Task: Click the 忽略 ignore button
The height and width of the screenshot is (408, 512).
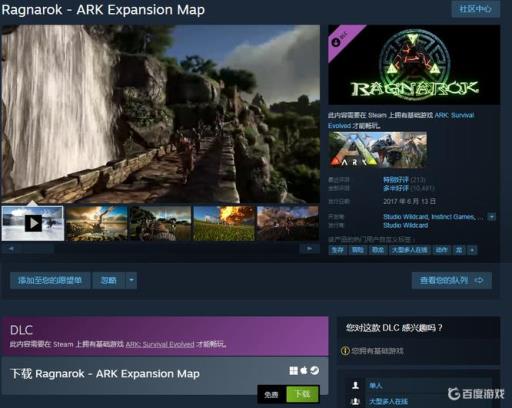Action: [x=109, y=280]
